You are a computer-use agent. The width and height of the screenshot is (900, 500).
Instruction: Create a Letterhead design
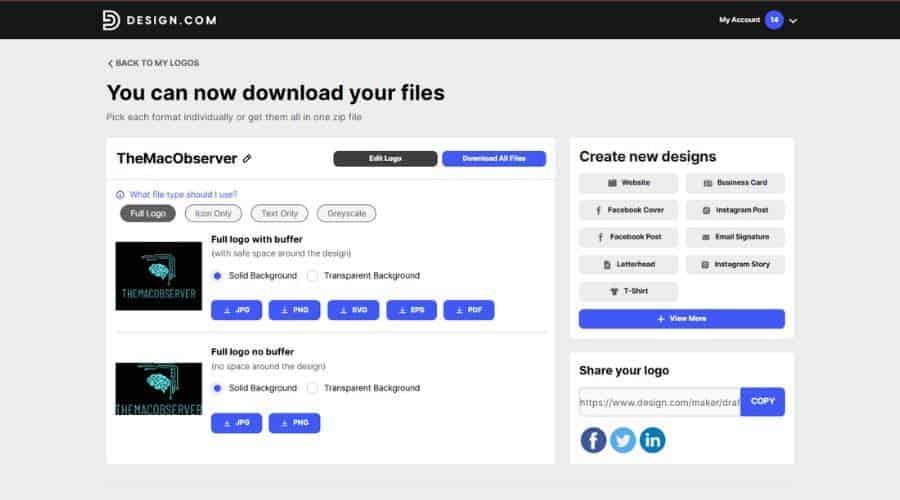pos(629,265)
